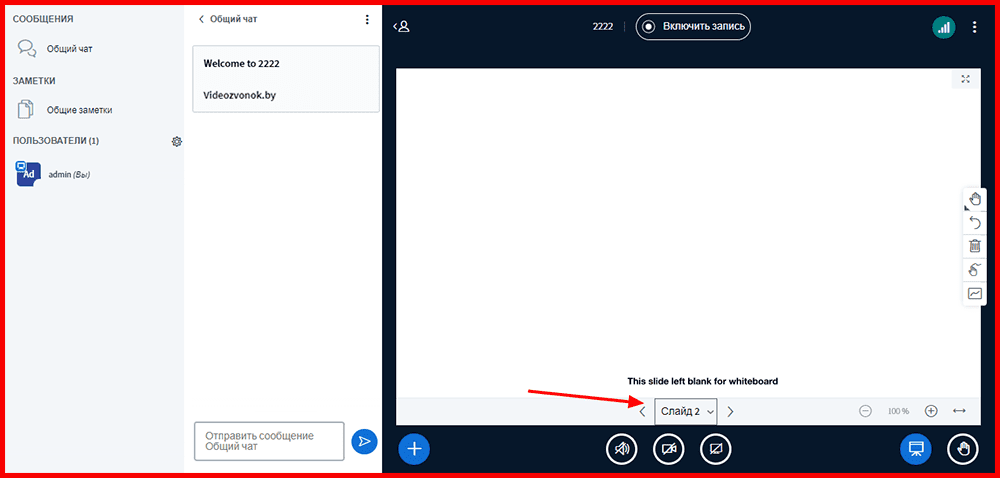Viewport: 1000px width, 478px height.
Task: Open Общие заметки shared notes
Action: [x=78, y=110]
